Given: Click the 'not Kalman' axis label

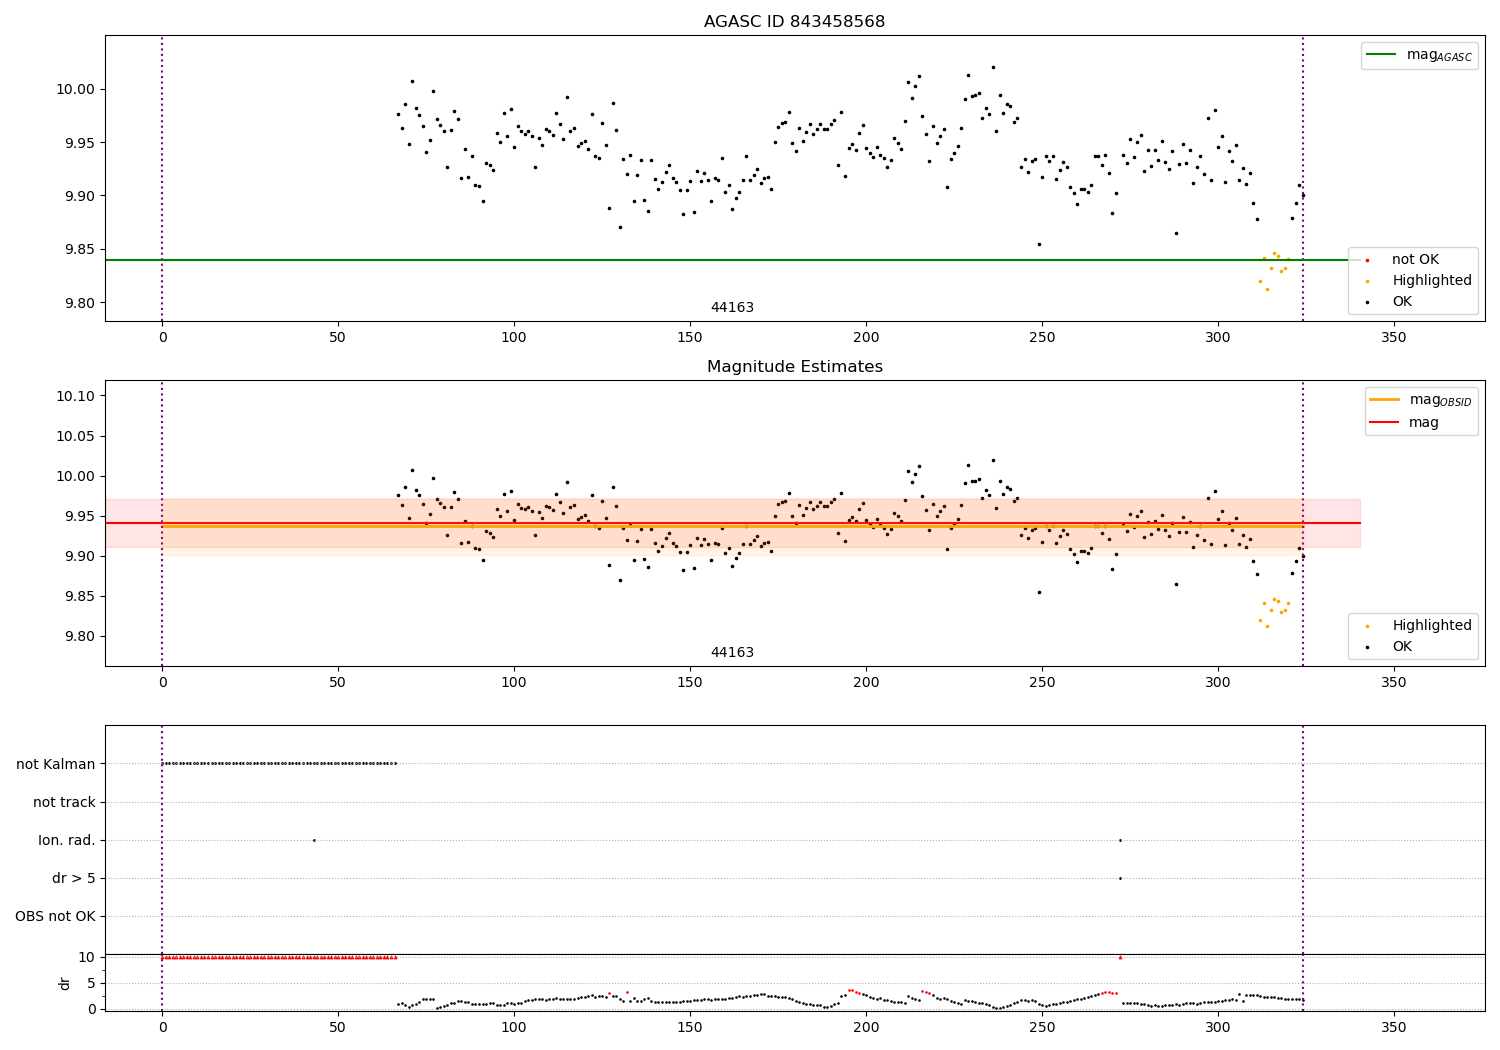Looking at the screenshot, I should (56, 765).
